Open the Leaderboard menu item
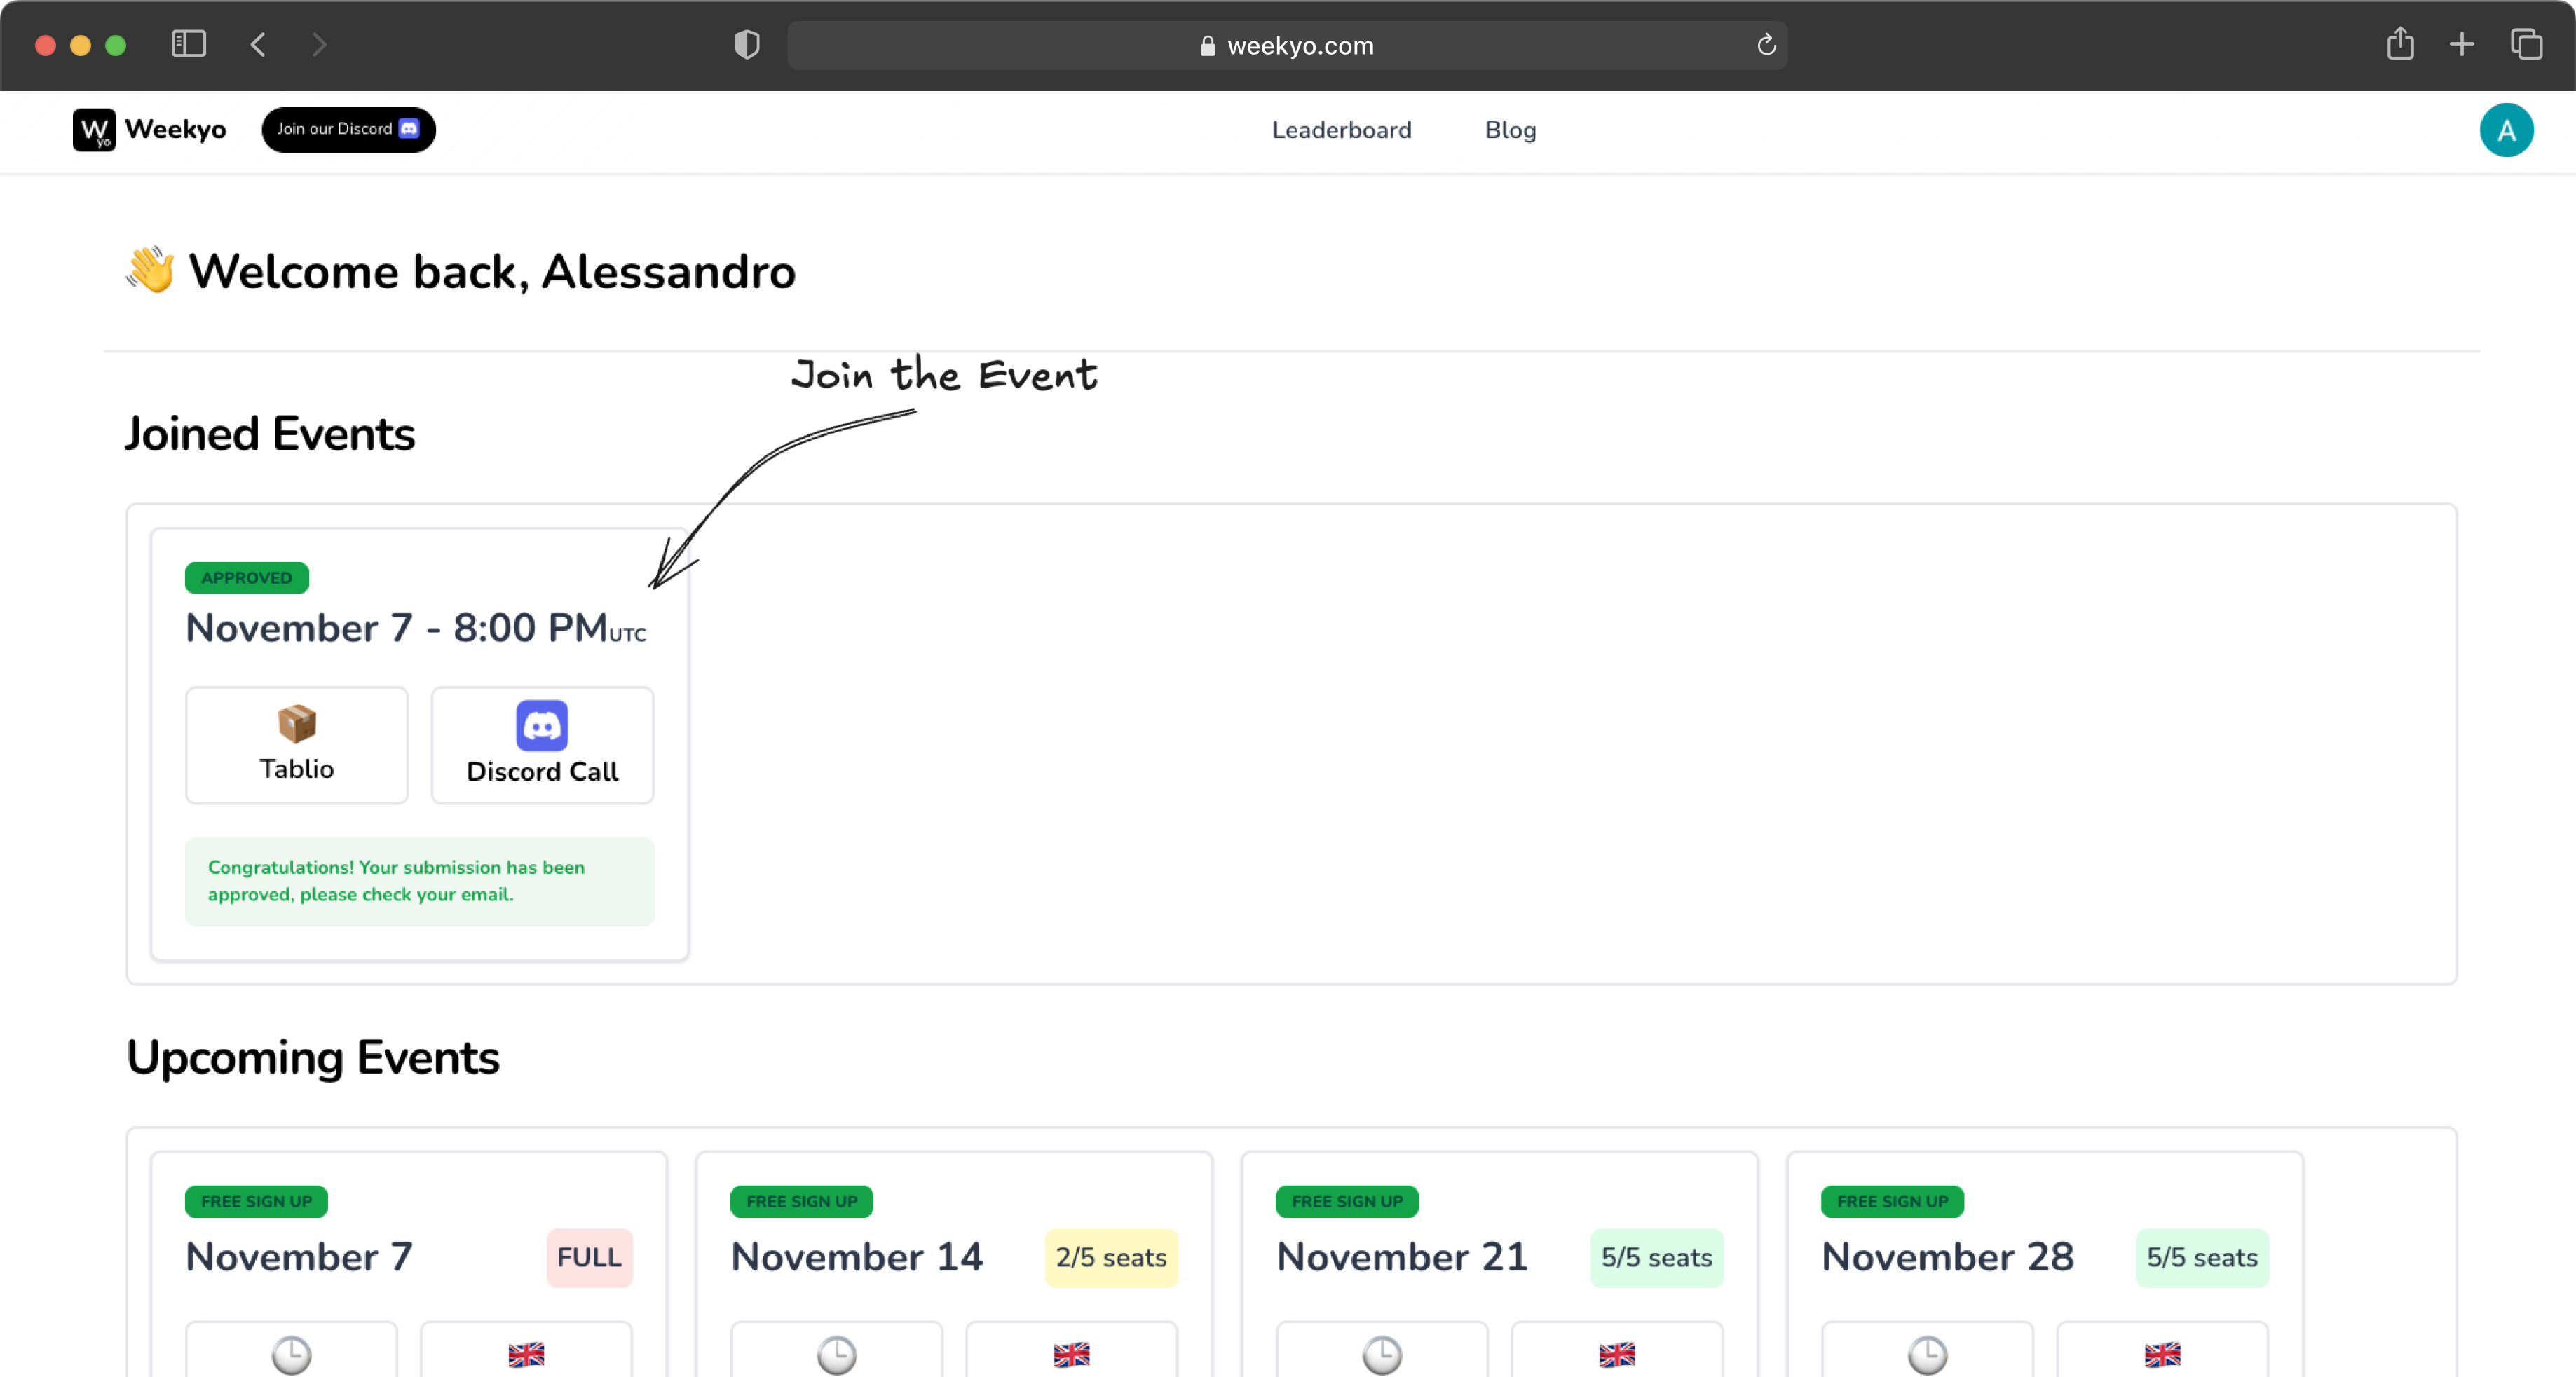The image size is (2576, 1377). (1341, 130)
